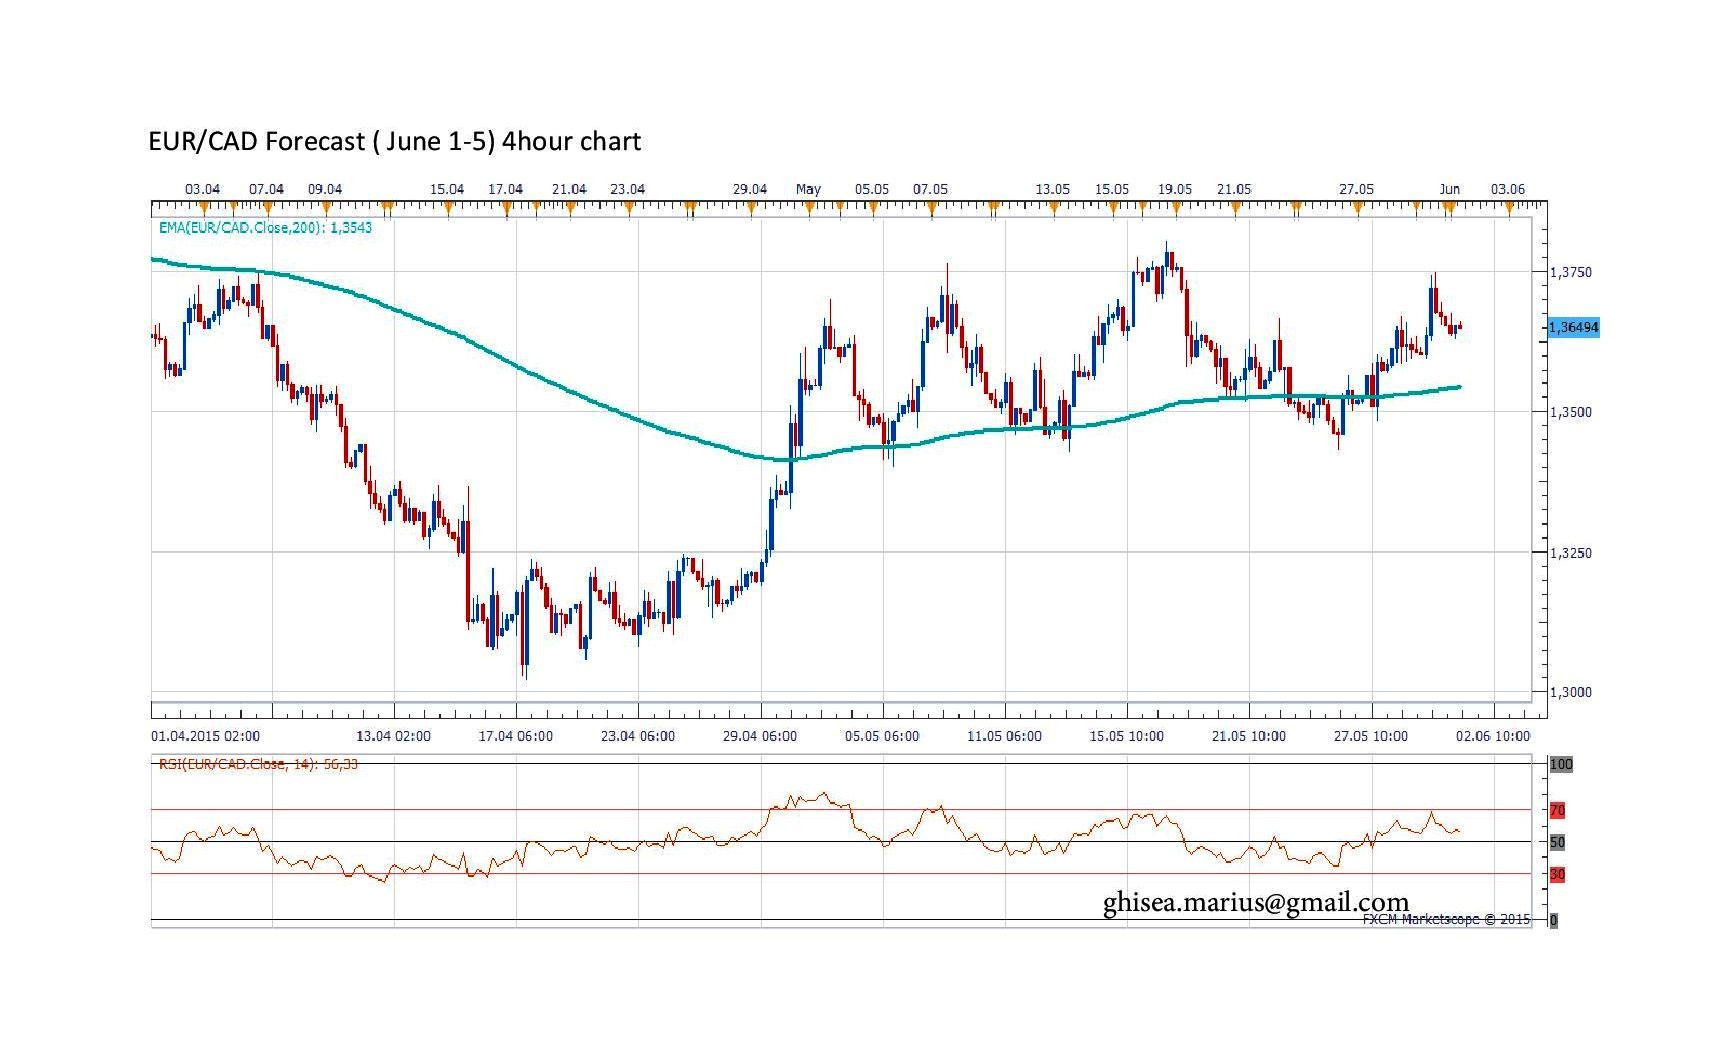Click the red RSI 70 level label
The width and height of the screenshot is (1711, 1063).
click(1557, 810)
